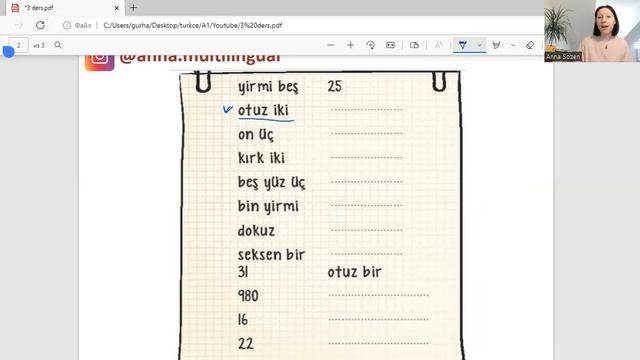Open a new browser tab
This screenshot has width=640, height=360.
point(133,7)
